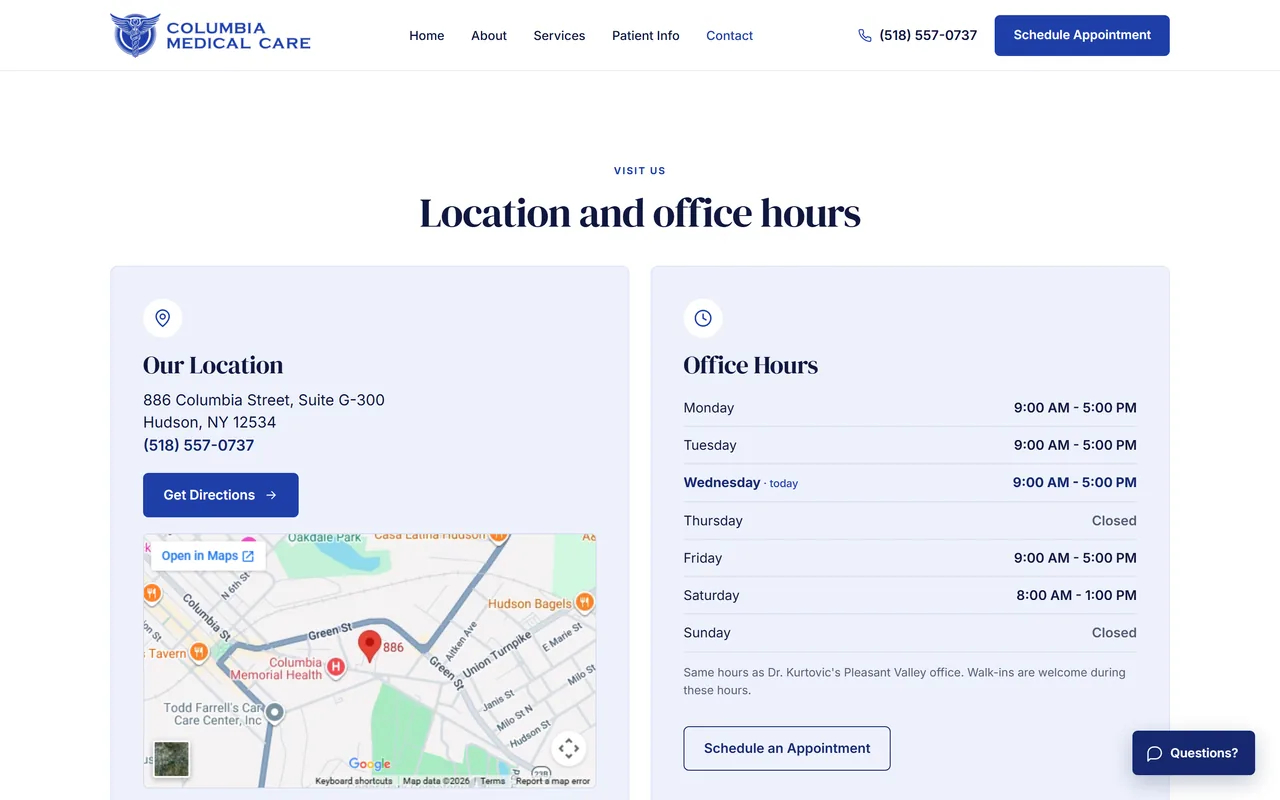Click Sunday's Closed status

pyautogui.click(x=1114, y=633)
